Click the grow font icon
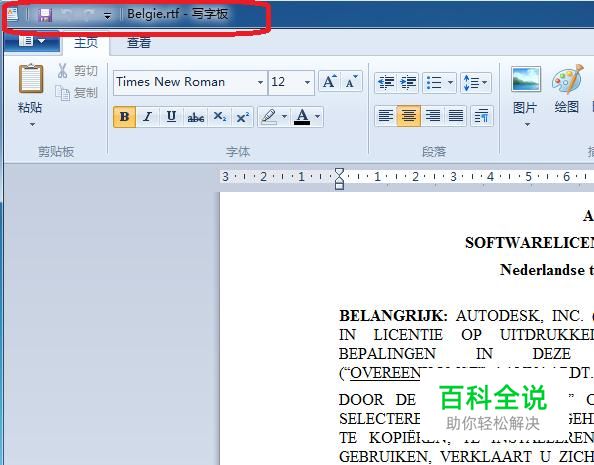This screenshot has width=594, height=465. click(329, 81)
